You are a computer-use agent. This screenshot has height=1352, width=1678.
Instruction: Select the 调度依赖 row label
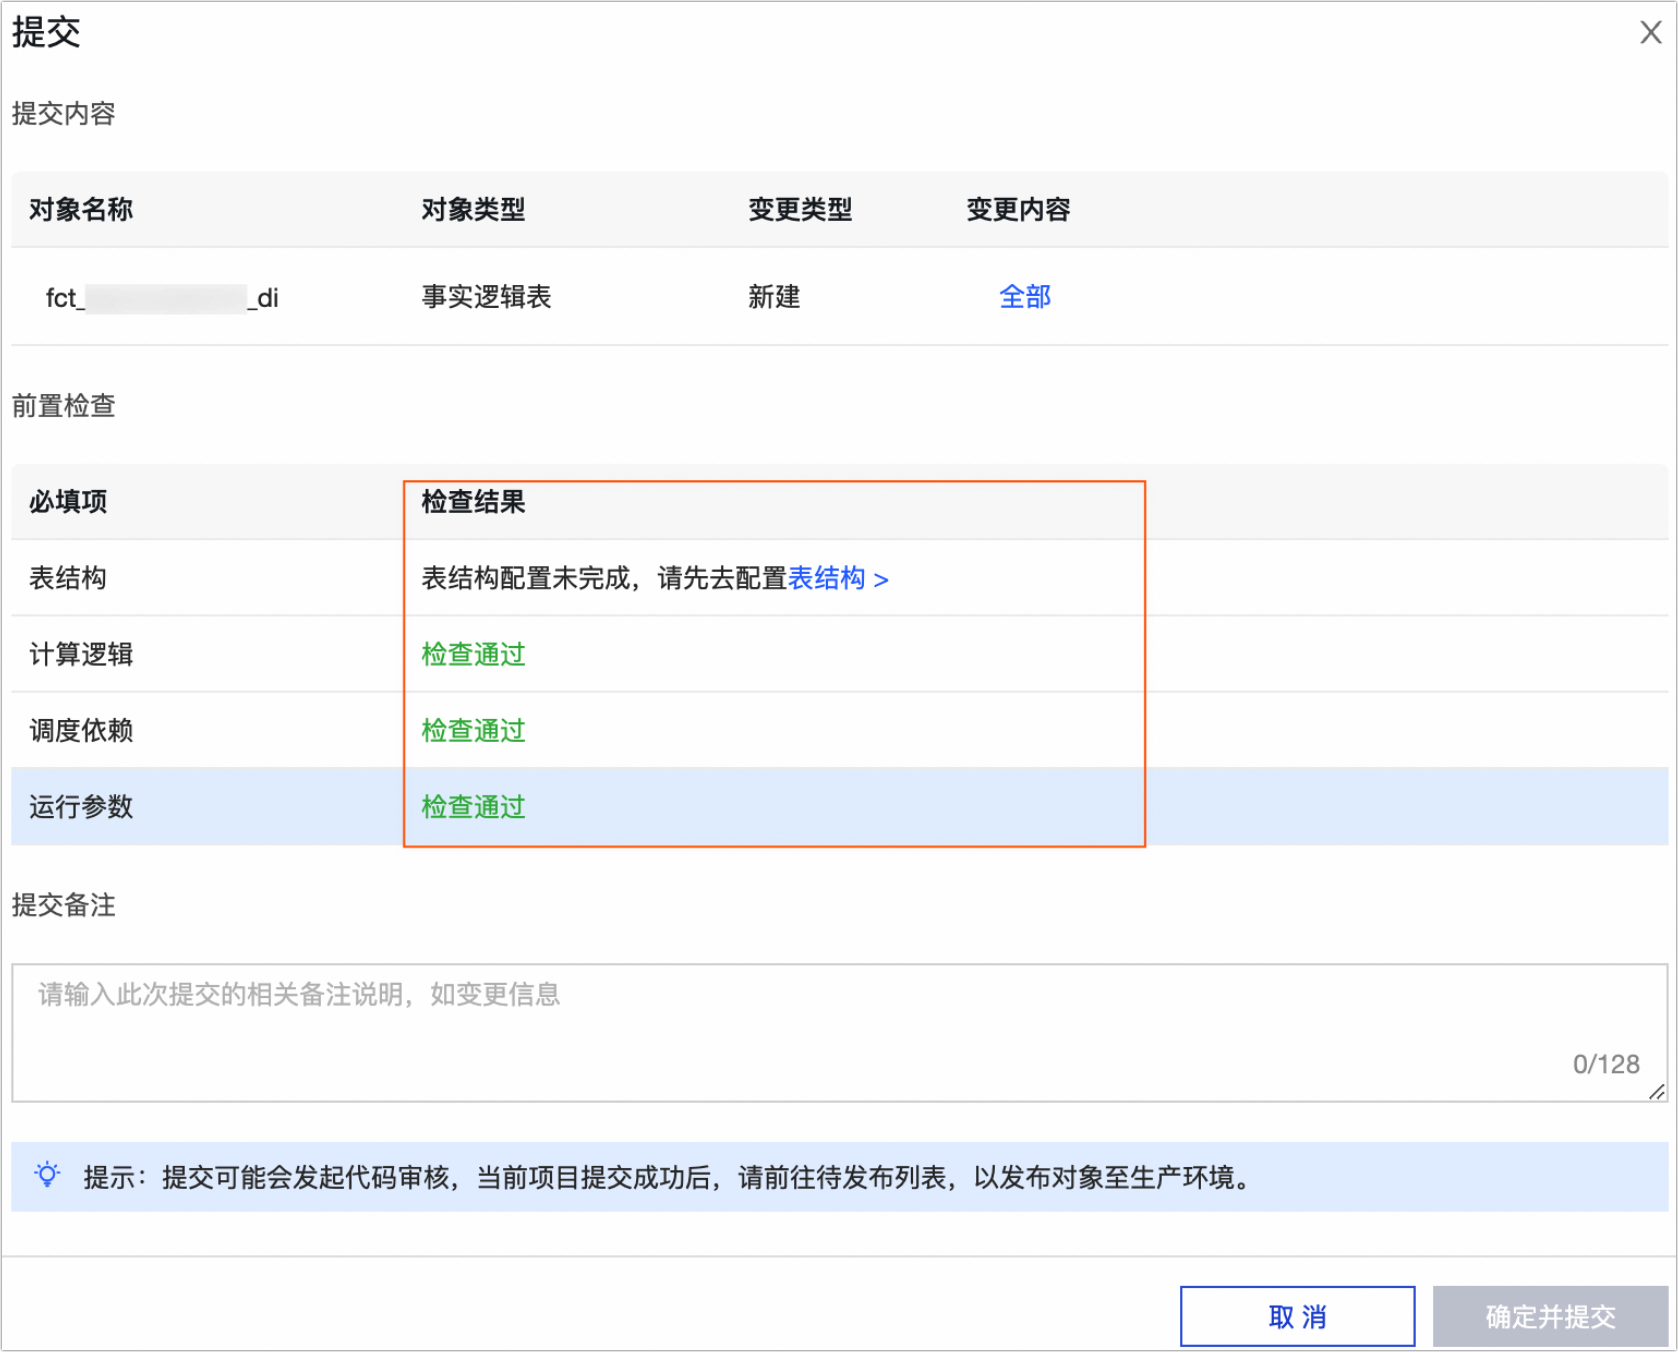coord(81,730)
